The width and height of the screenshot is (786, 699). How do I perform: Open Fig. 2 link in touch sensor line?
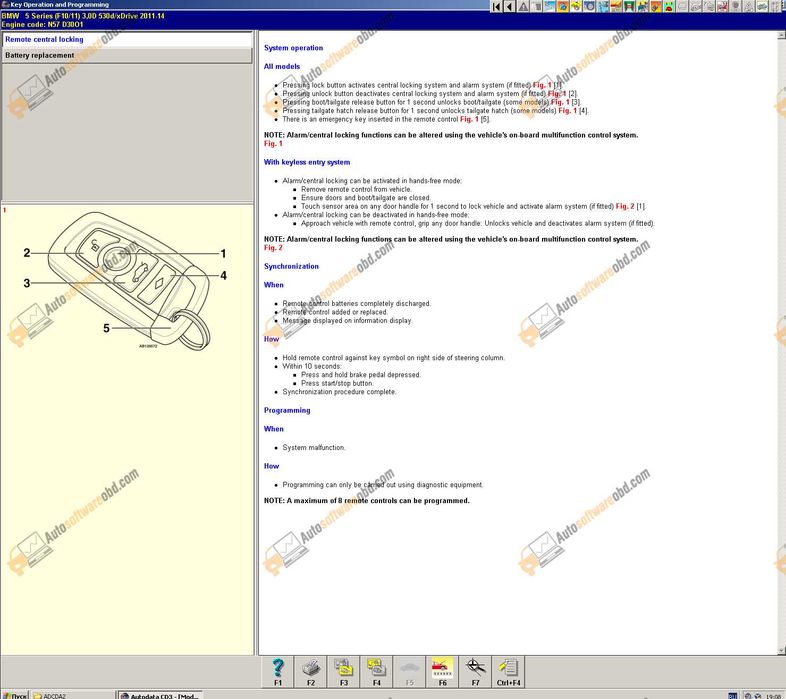625,206
